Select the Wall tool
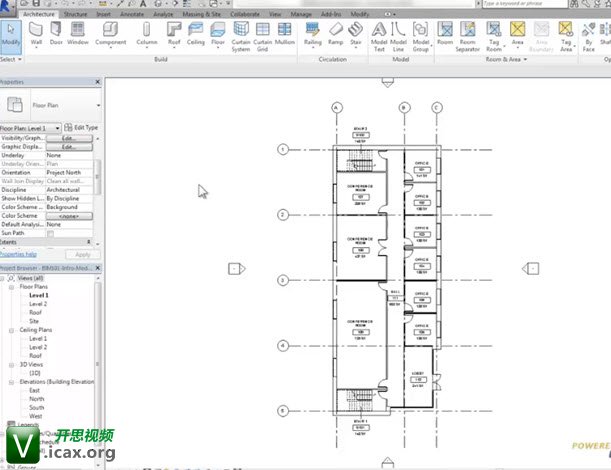Viewport: 611px width, 470px height. click(x=36, y=34)
